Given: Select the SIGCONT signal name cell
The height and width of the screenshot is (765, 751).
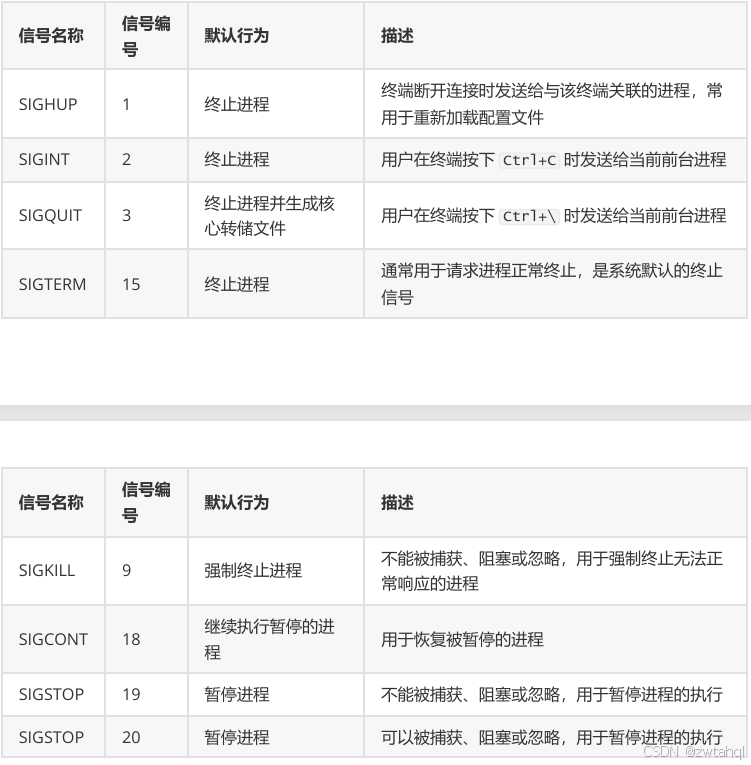Looking at the screenshot, I should tap(53, 639).
